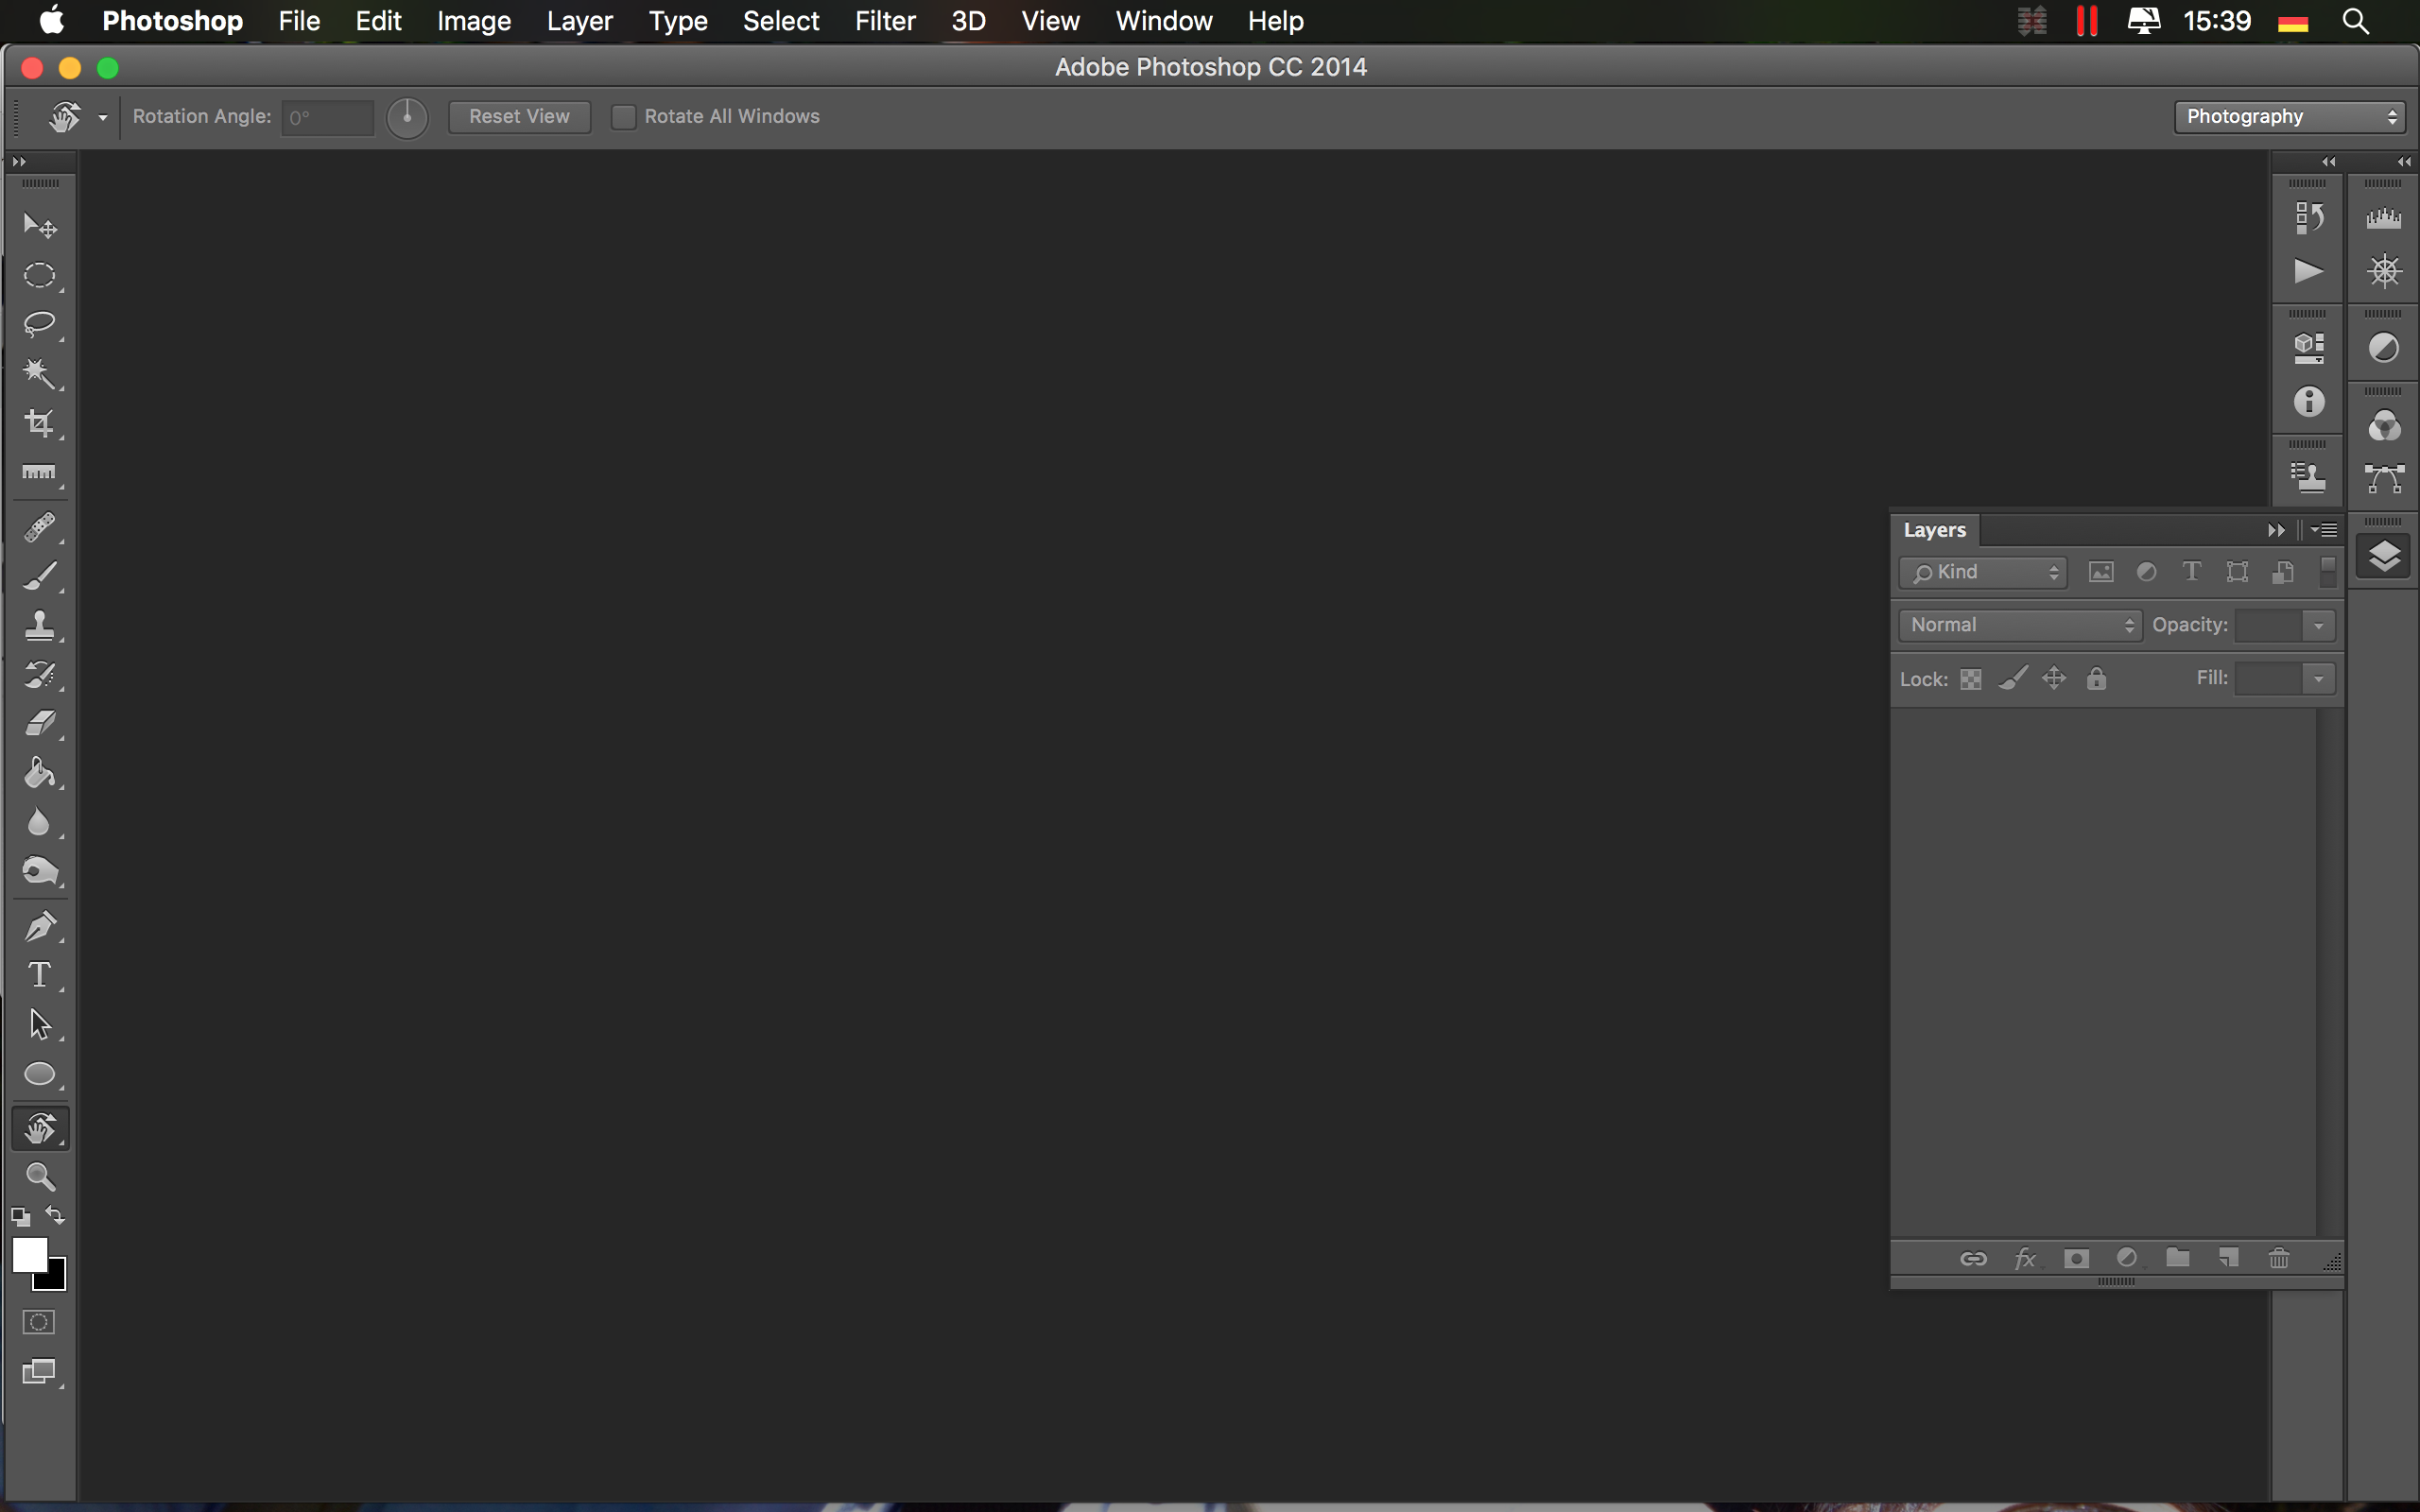Image resolution: width=2420 pixels, height=1512 pixels.
Task: Select the History Brush tool
Action: pos(40,675)
